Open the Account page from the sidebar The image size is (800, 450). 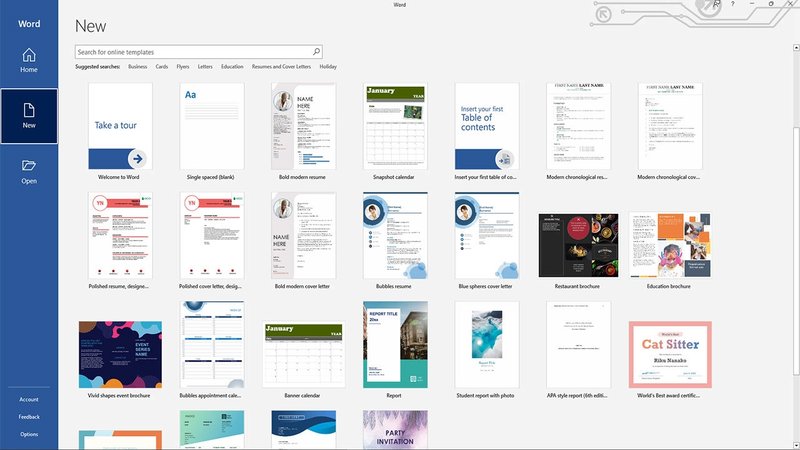pos(29,399)
